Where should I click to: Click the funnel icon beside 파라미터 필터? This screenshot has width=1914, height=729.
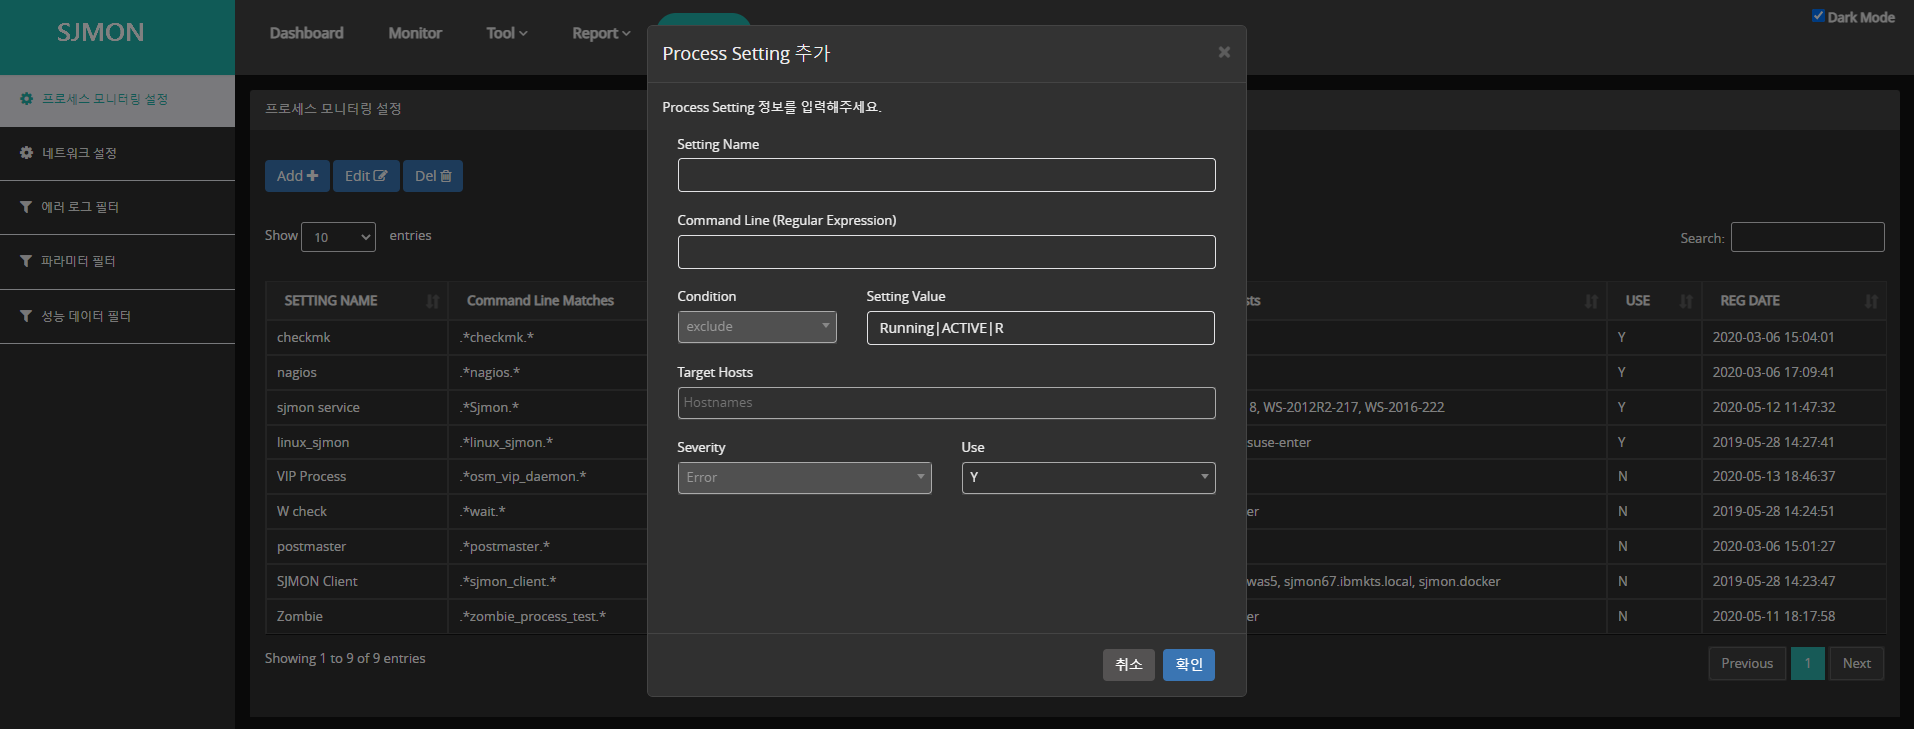click(26, 261)
